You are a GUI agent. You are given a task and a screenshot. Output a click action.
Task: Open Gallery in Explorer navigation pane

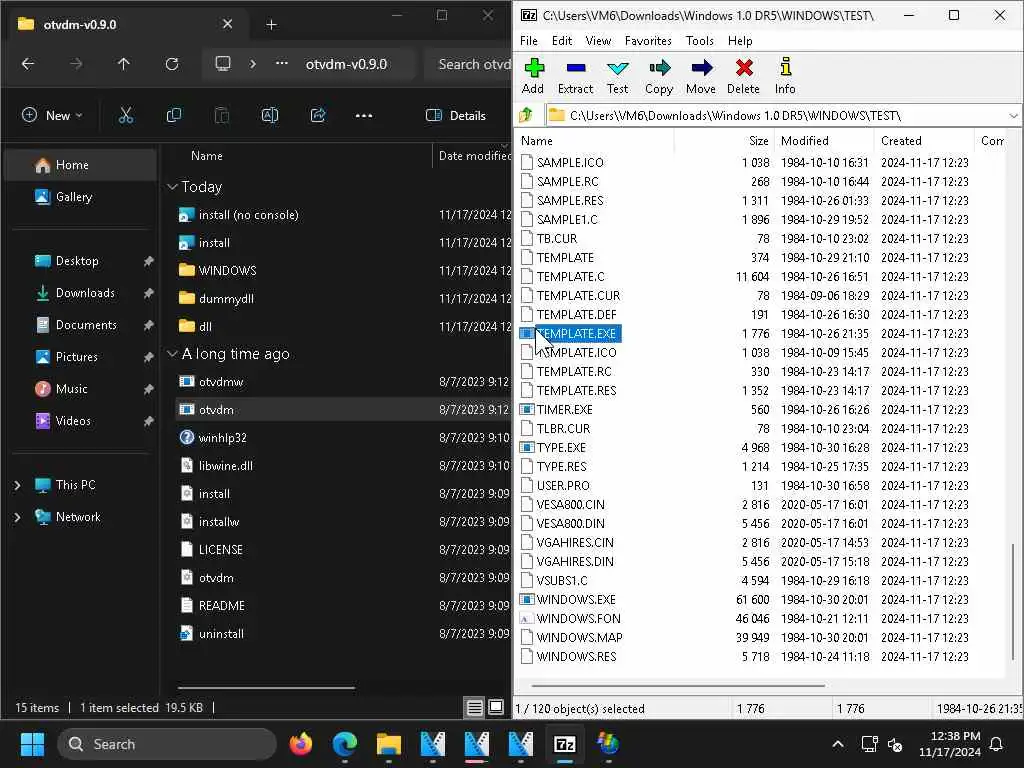pyautogui.click(x=80, y=197)
